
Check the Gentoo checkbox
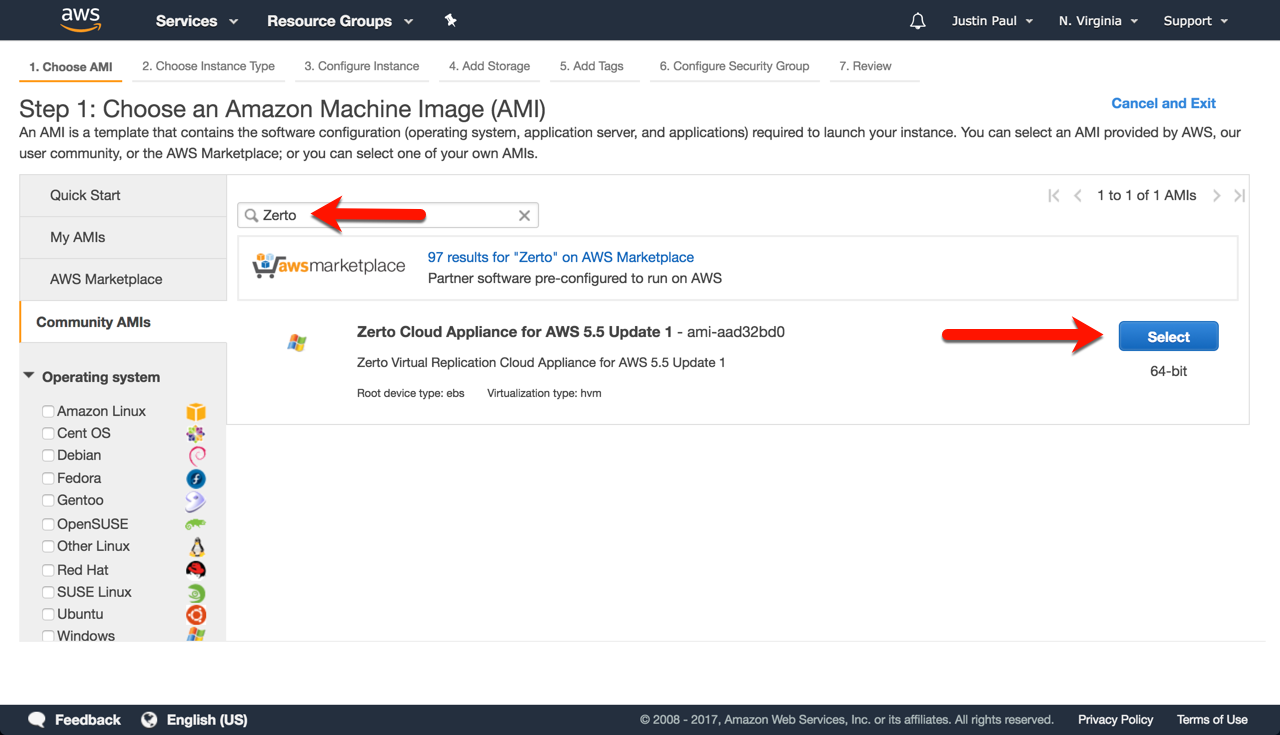48,500
